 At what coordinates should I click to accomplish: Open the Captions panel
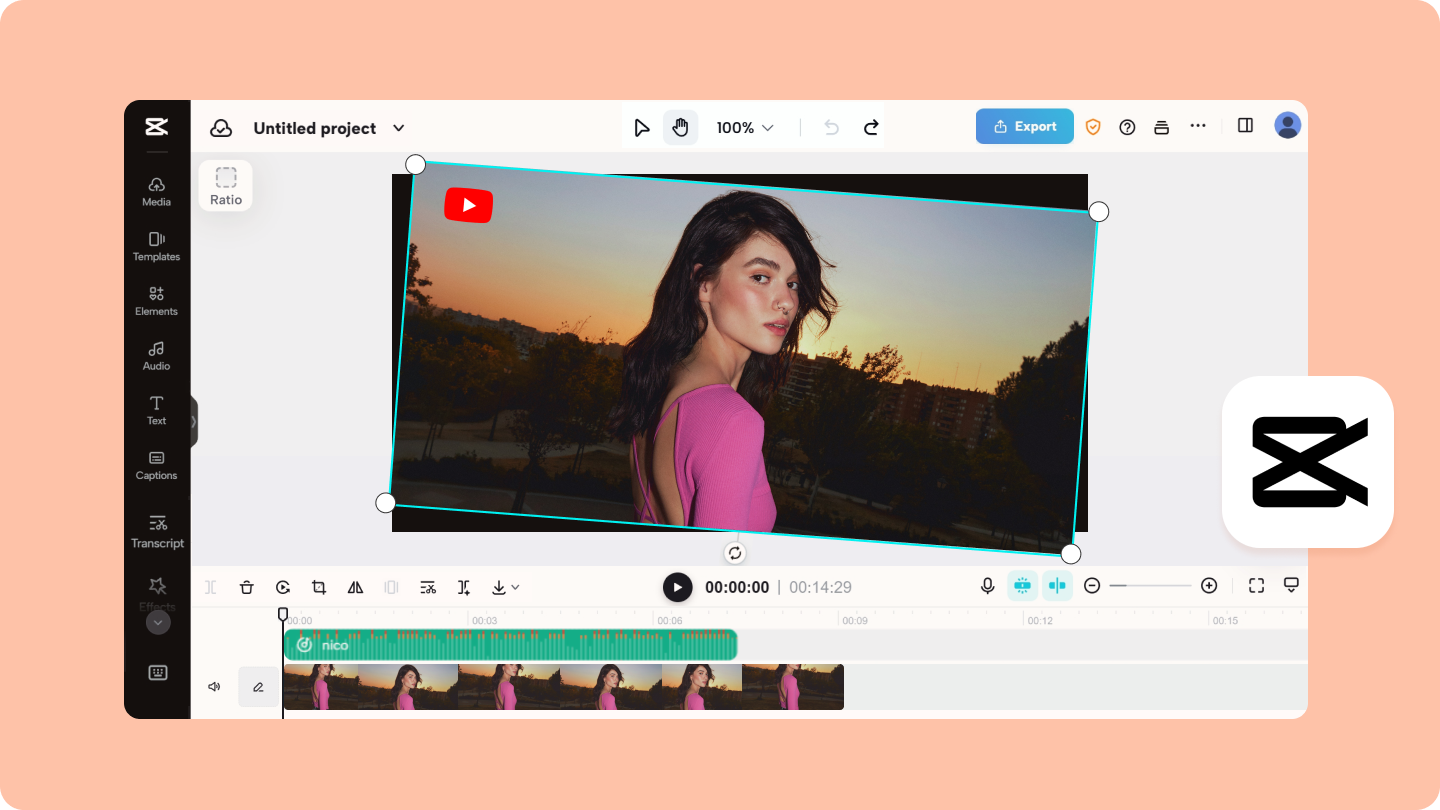(x=156, y=466)
